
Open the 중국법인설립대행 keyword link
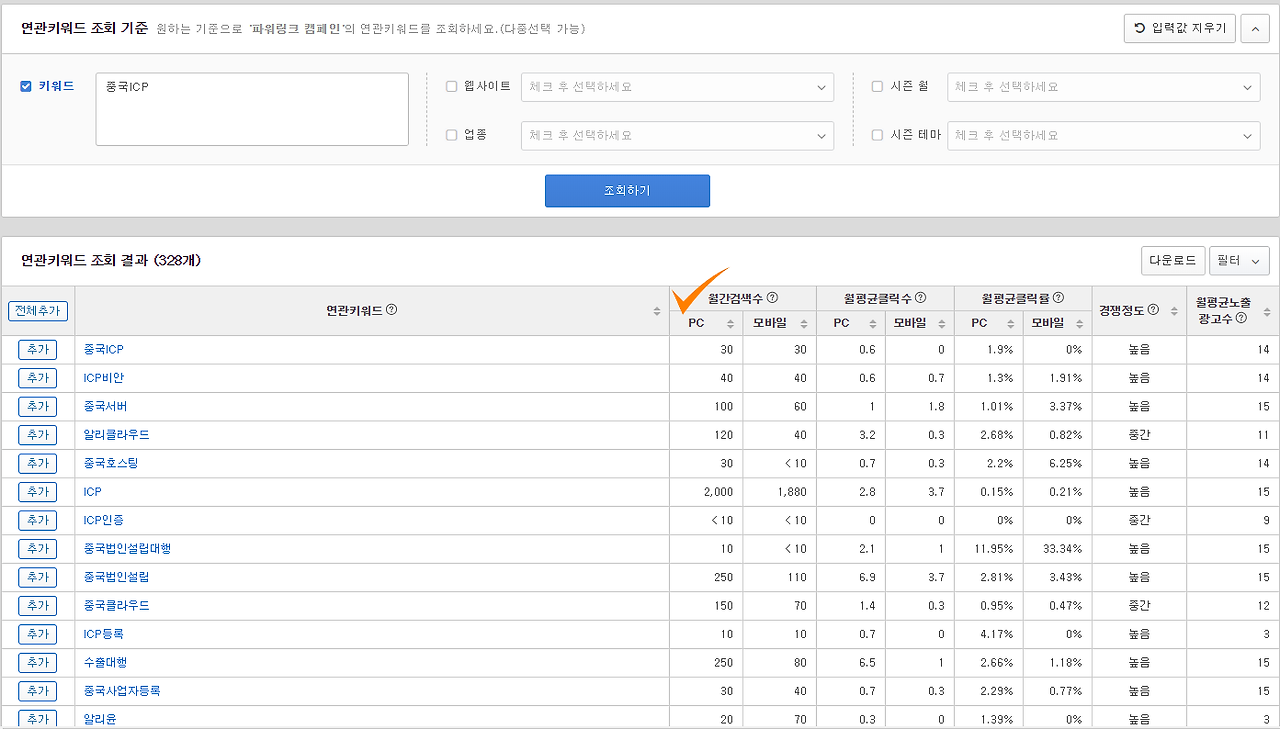tap(128, 549)
